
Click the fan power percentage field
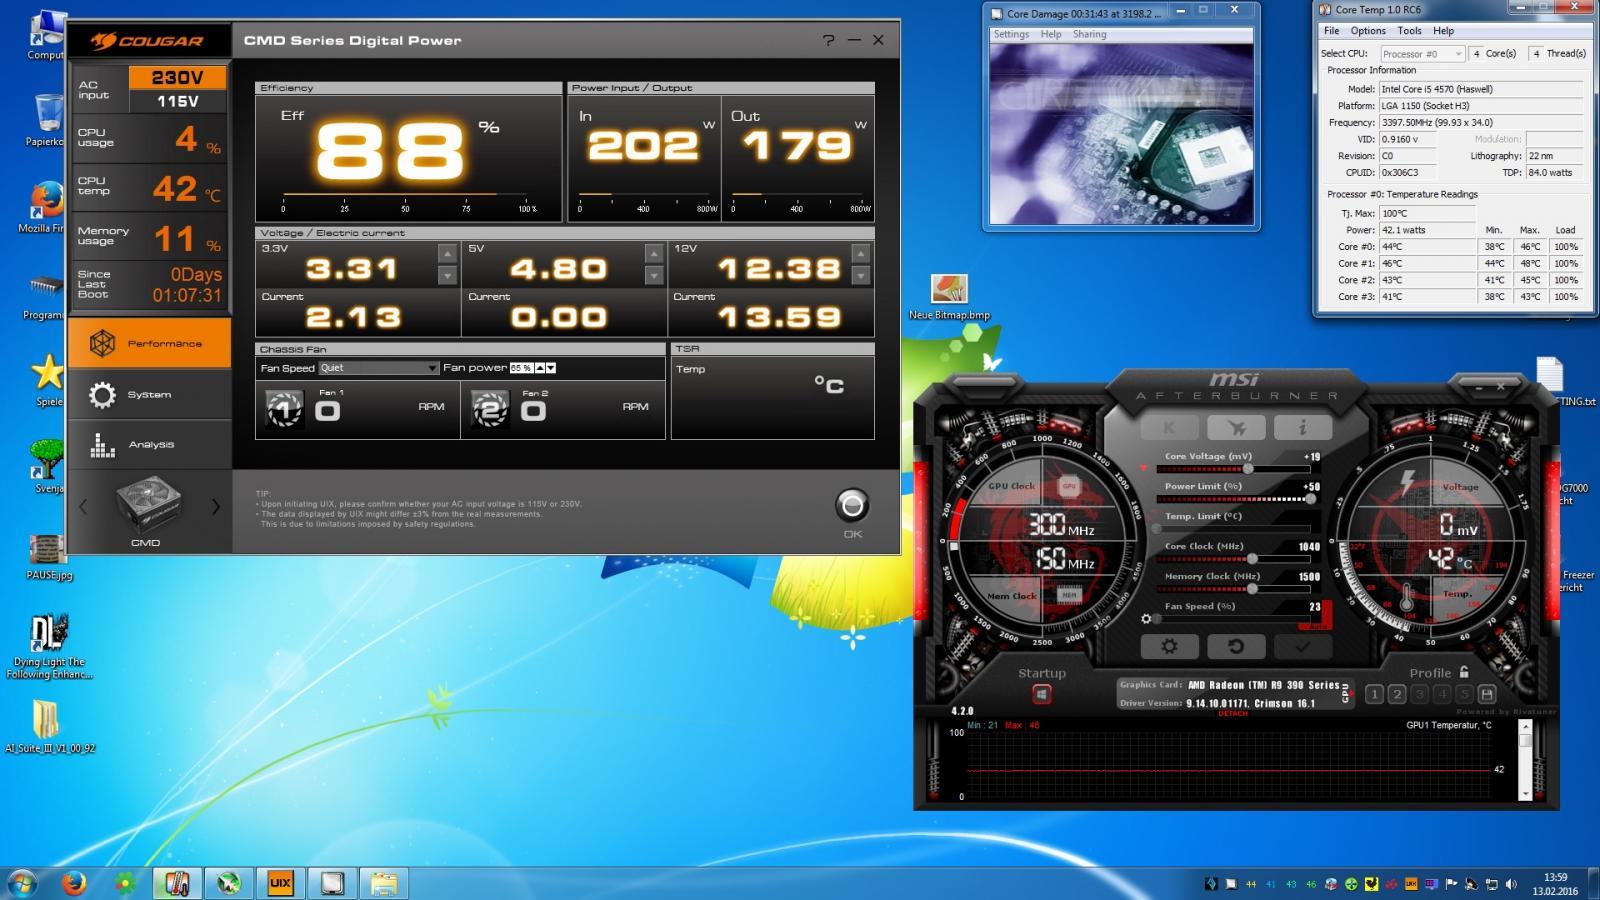coord(522,368)
